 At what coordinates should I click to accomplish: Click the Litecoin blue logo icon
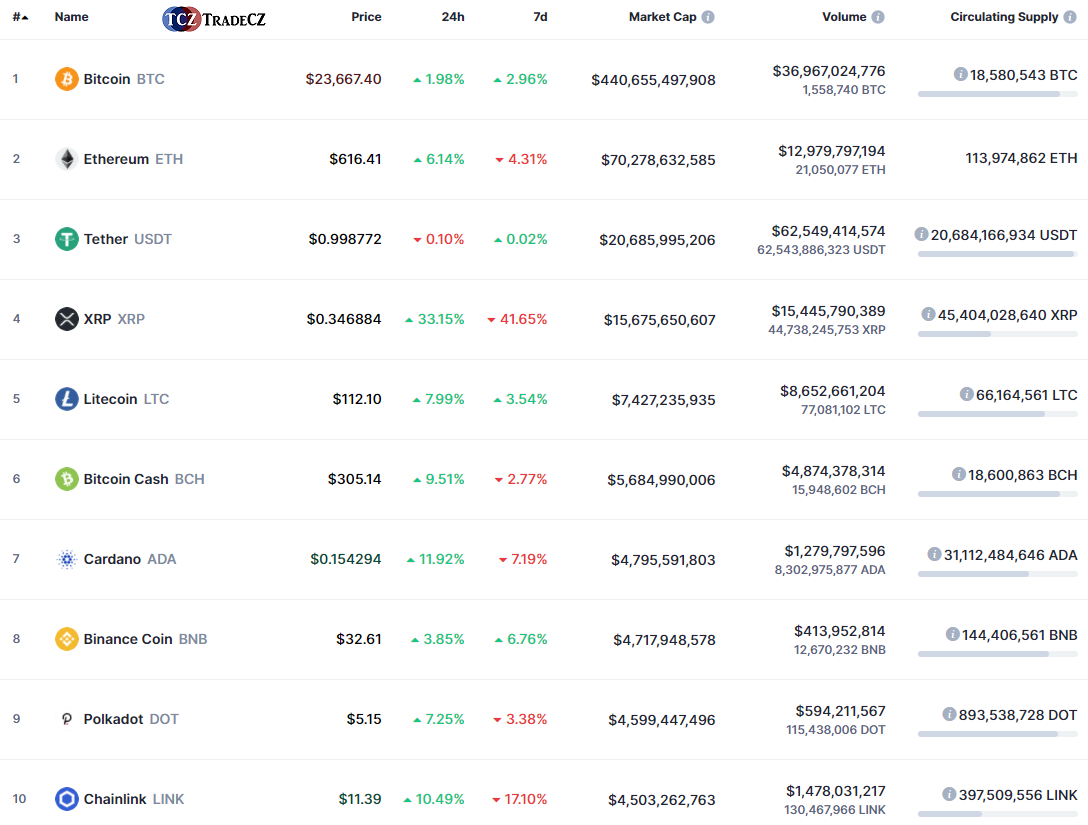pyautogui.click(x=67, y=399)
